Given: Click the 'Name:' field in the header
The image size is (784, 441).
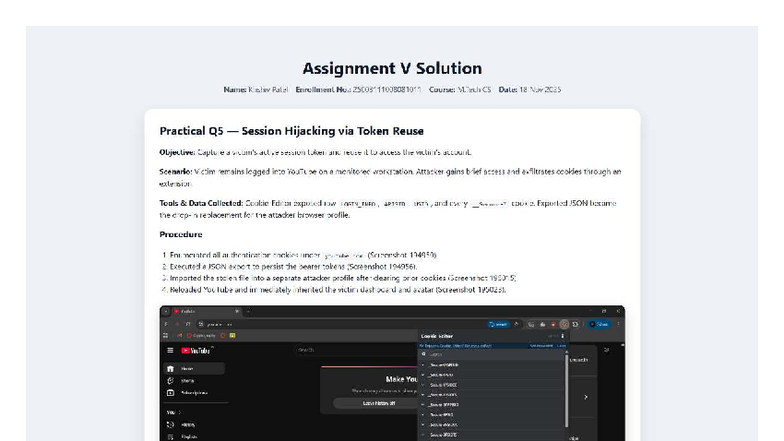Looking at the screenshot, I should [256, 90].
